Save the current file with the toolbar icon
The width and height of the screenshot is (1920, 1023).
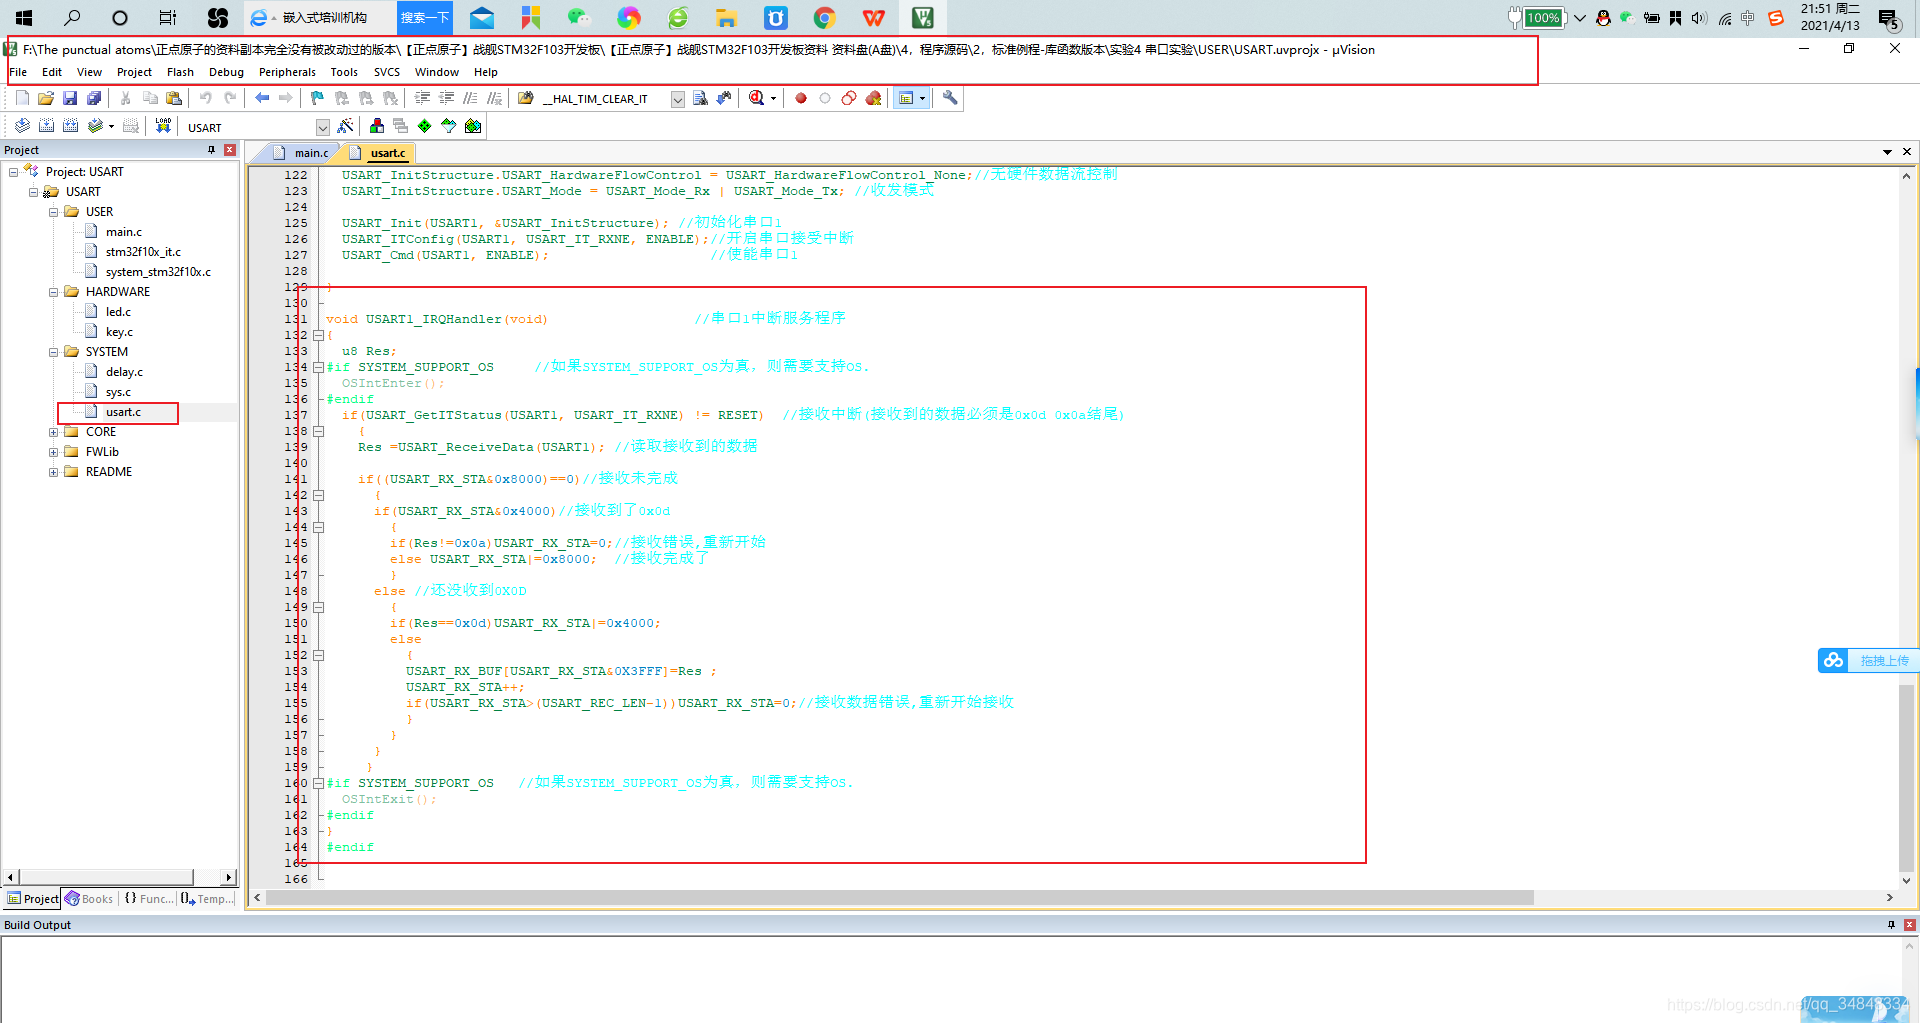[x=70, y=98]
